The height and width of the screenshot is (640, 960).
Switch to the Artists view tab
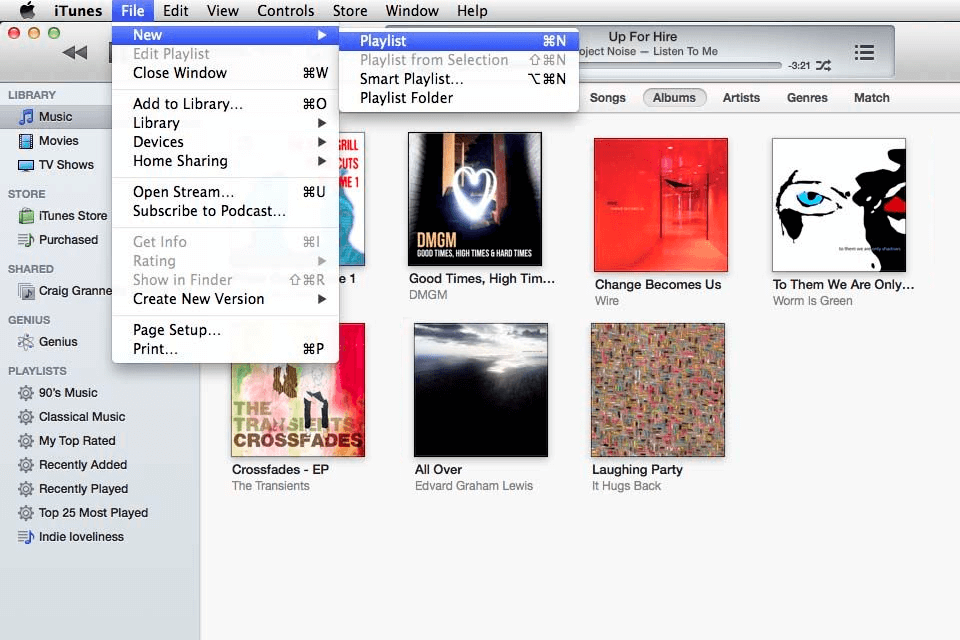click(x=741, y=98)
